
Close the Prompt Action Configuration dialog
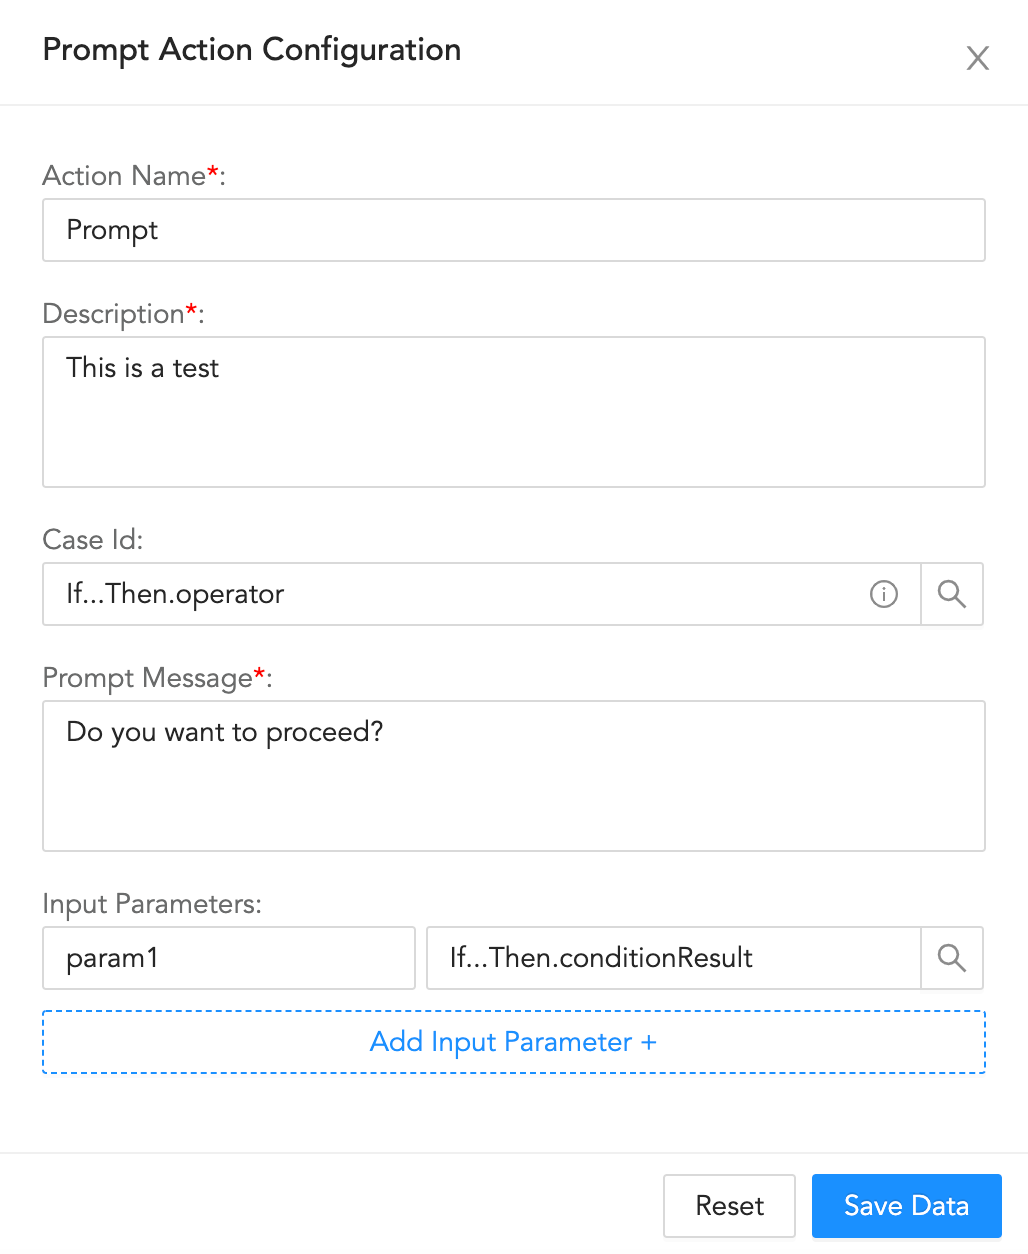point(977,58)
